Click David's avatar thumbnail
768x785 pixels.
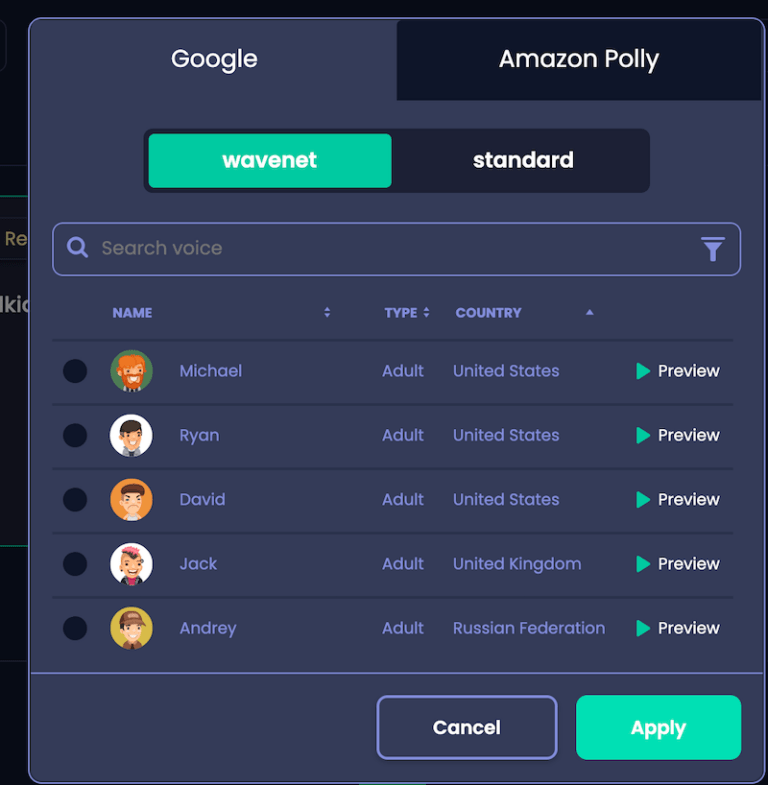131,500
